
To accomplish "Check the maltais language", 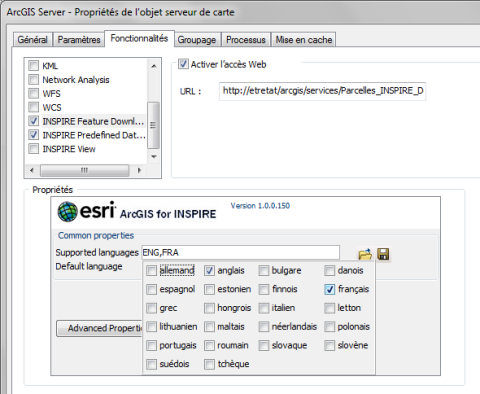I will coord(209,327).
